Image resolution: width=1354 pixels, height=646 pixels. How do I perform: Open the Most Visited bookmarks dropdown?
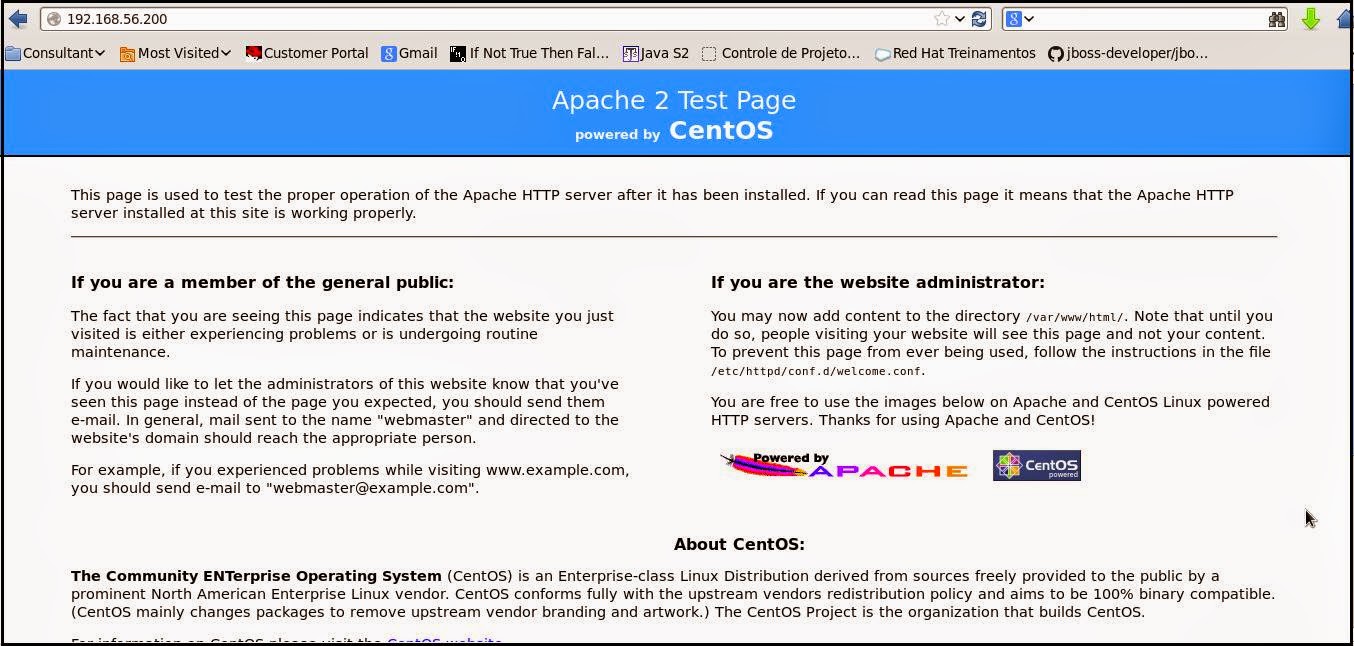pos(175,53)
